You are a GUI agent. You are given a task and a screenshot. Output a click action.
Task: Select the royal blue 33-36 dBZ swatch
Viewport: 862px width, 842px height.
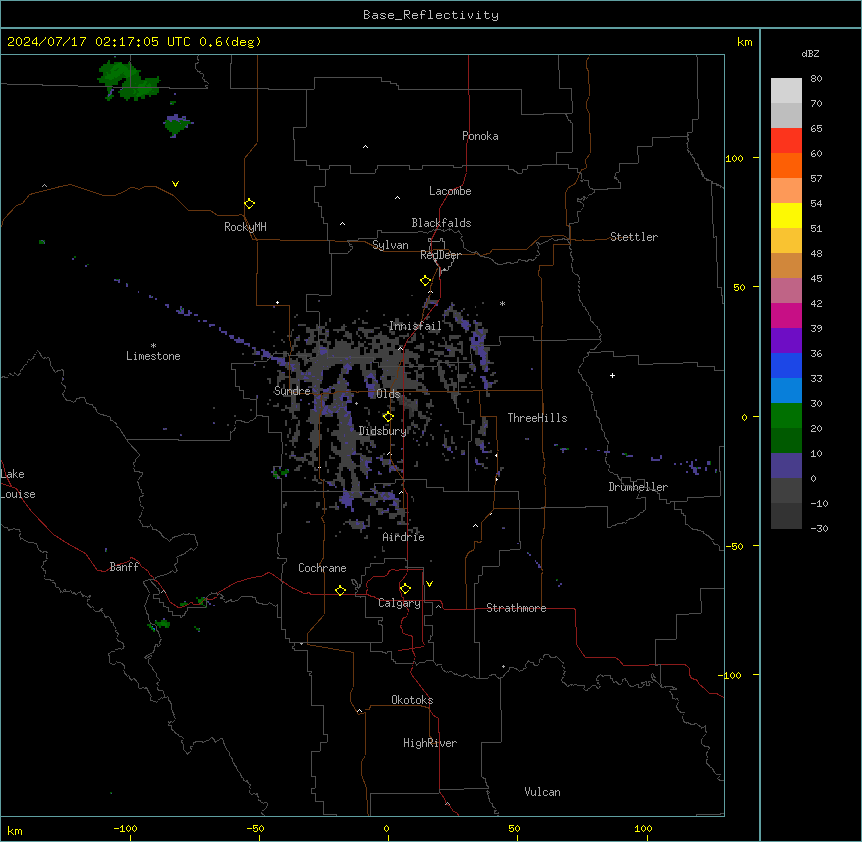(x=786, y=365)
